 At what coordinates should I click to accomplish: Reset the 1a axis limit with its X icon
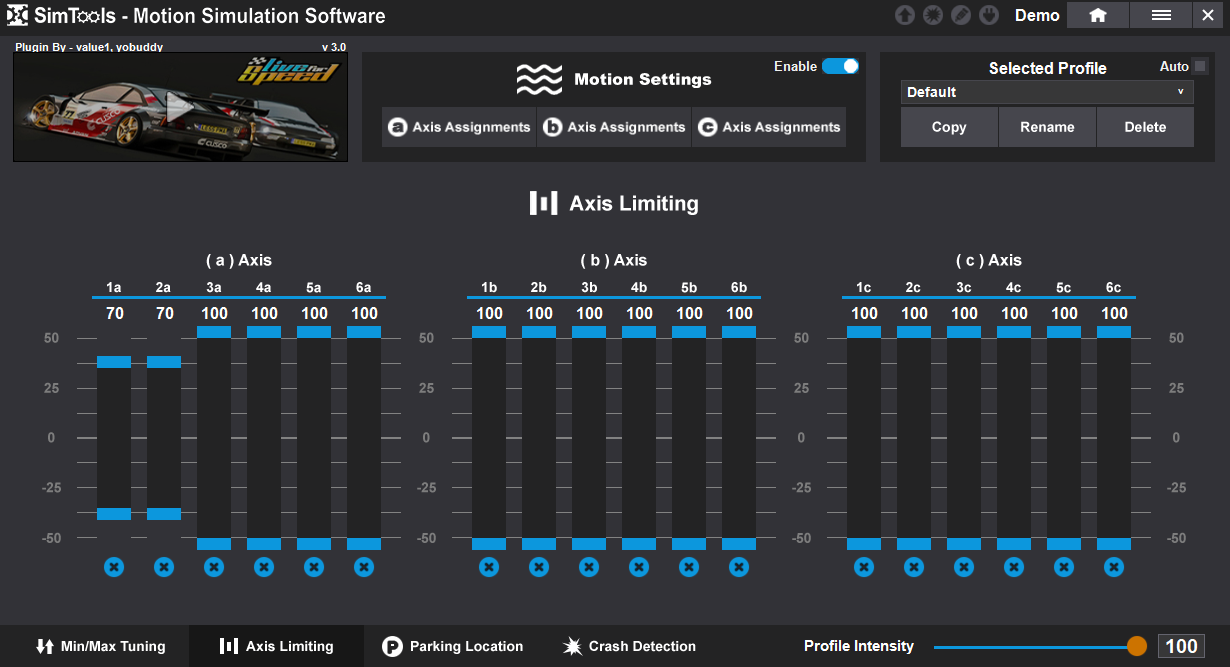[114, 567]
